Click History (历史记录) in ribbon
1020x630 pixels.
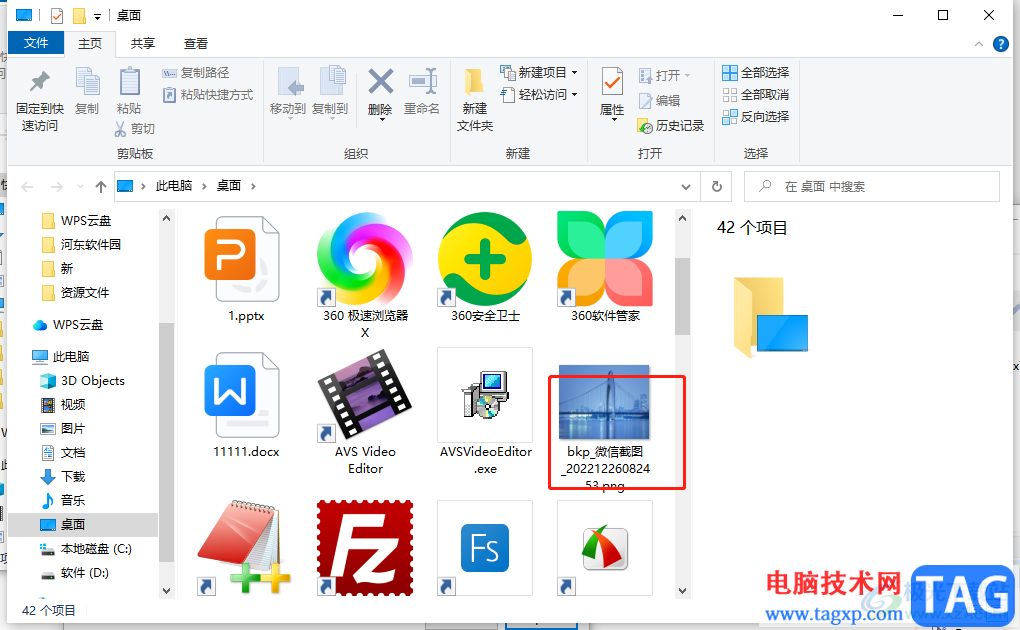[671, 126]
